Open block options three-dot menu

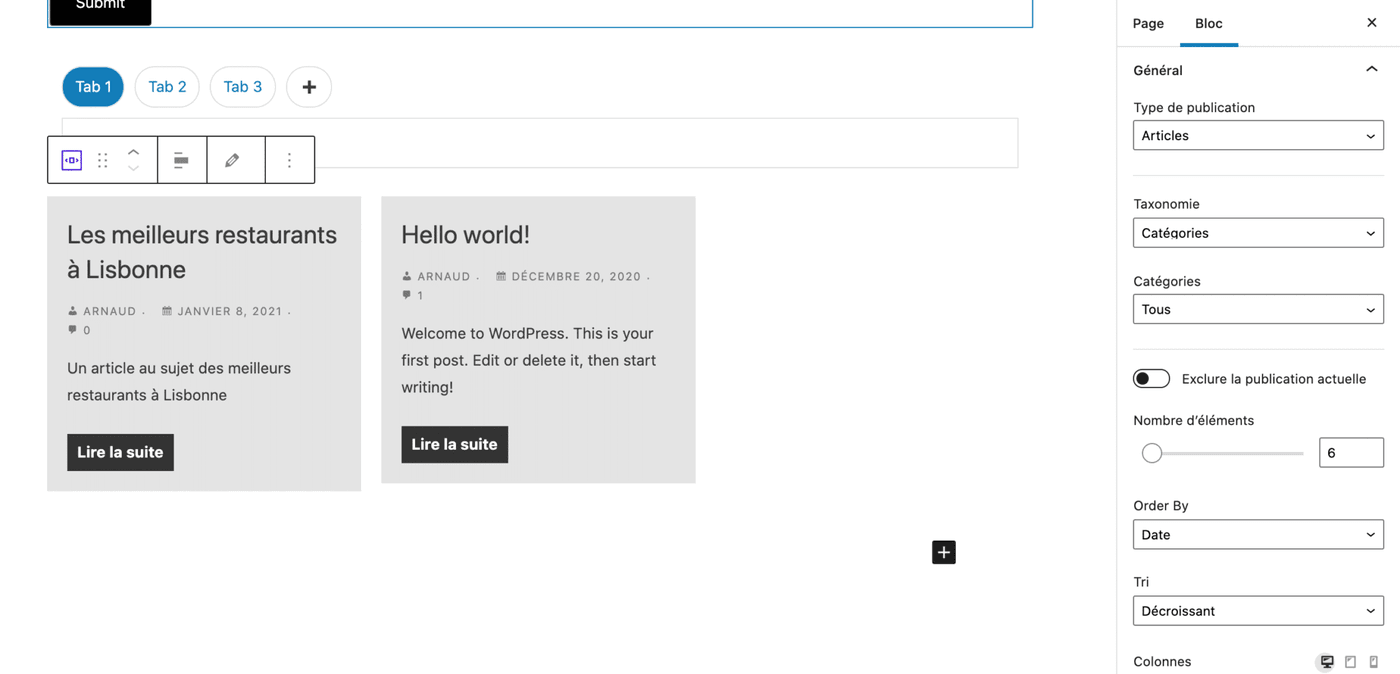pyautogui.click(x=289, y=160)
